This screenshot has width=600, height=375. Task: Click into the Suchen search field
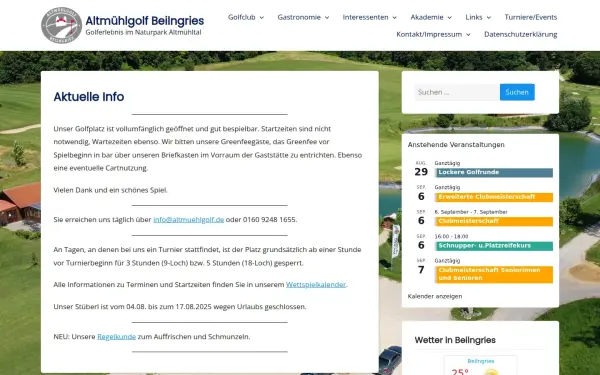pyautogui.click(x=457, y=92)
